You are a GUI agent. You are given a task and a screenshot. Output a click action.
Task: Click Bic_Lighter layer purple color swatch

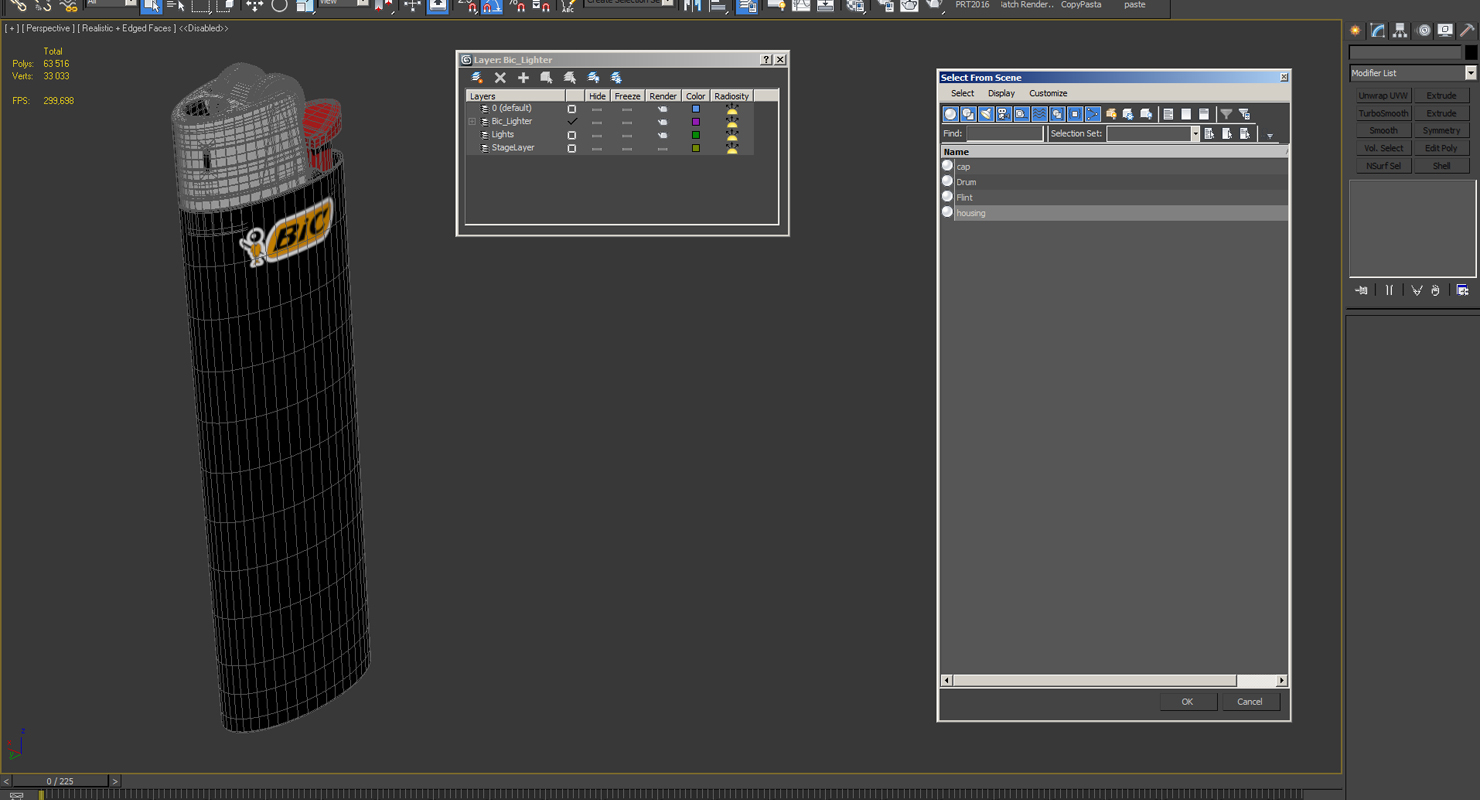(696, 121)
